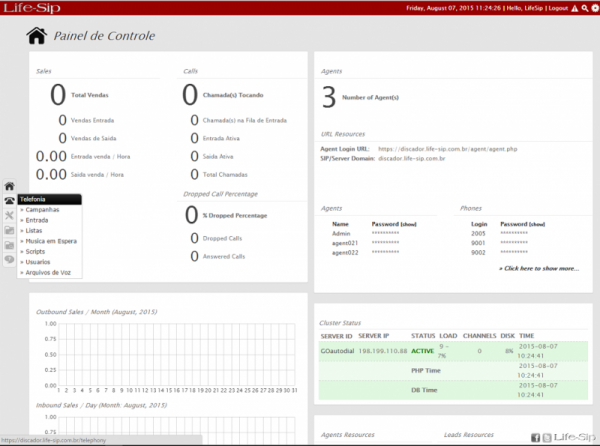Select phone login 2005
The image size is (600, 446).
[478, 233]
